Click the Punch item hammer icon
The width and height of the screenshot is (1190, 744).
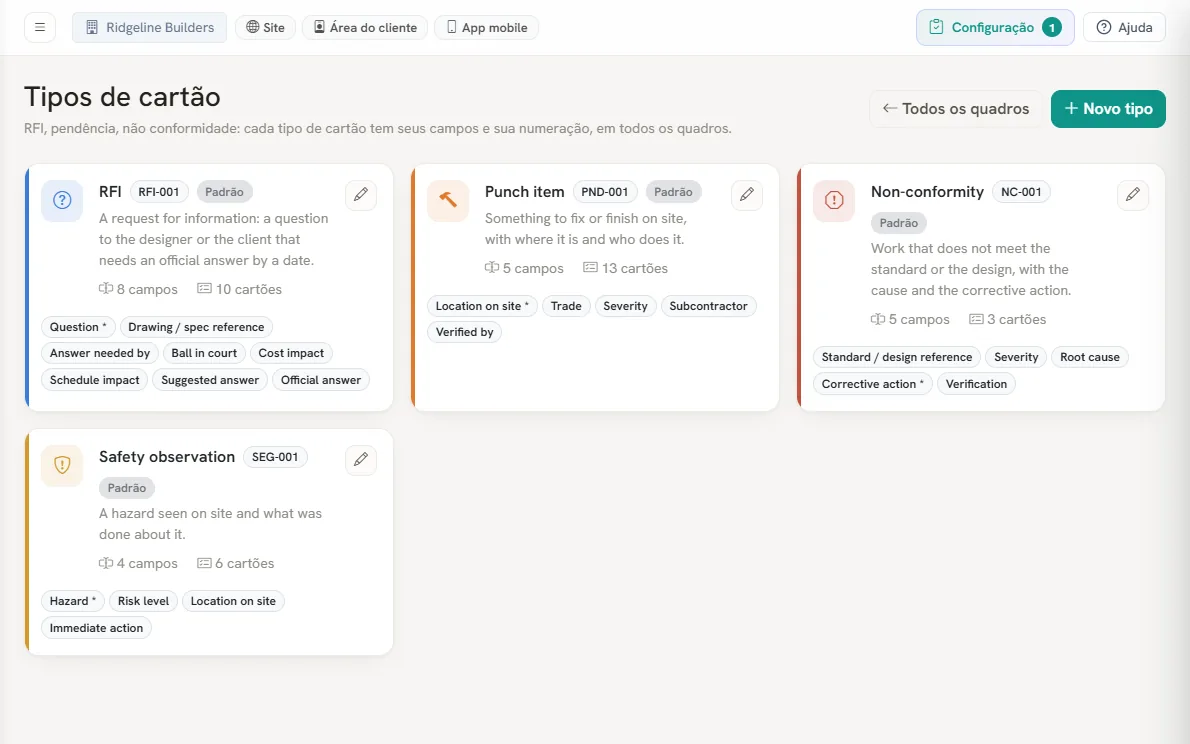448,200
